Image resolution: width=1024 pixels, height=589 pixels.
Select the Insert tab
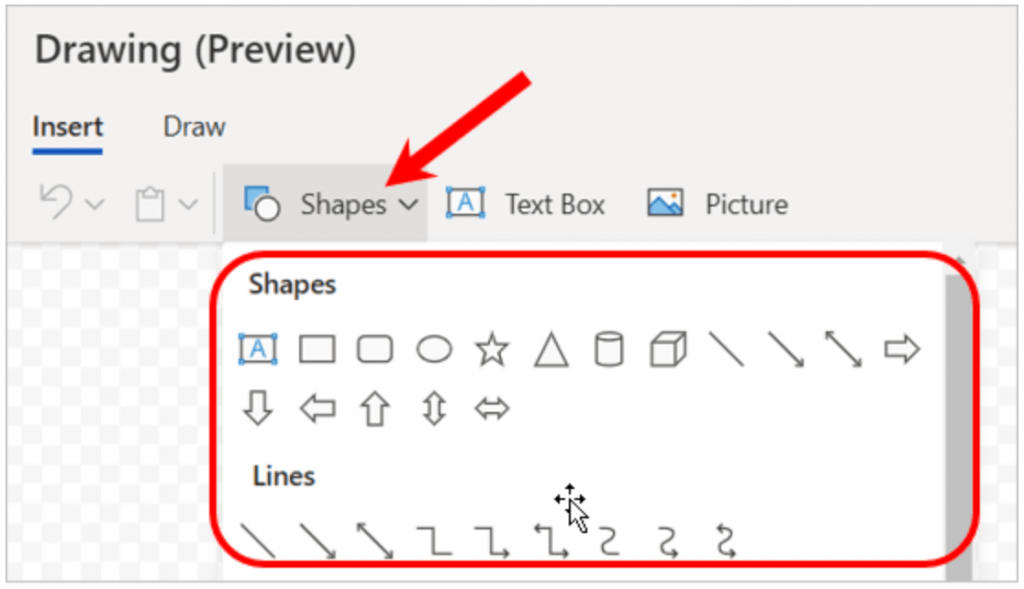(66, 126)
